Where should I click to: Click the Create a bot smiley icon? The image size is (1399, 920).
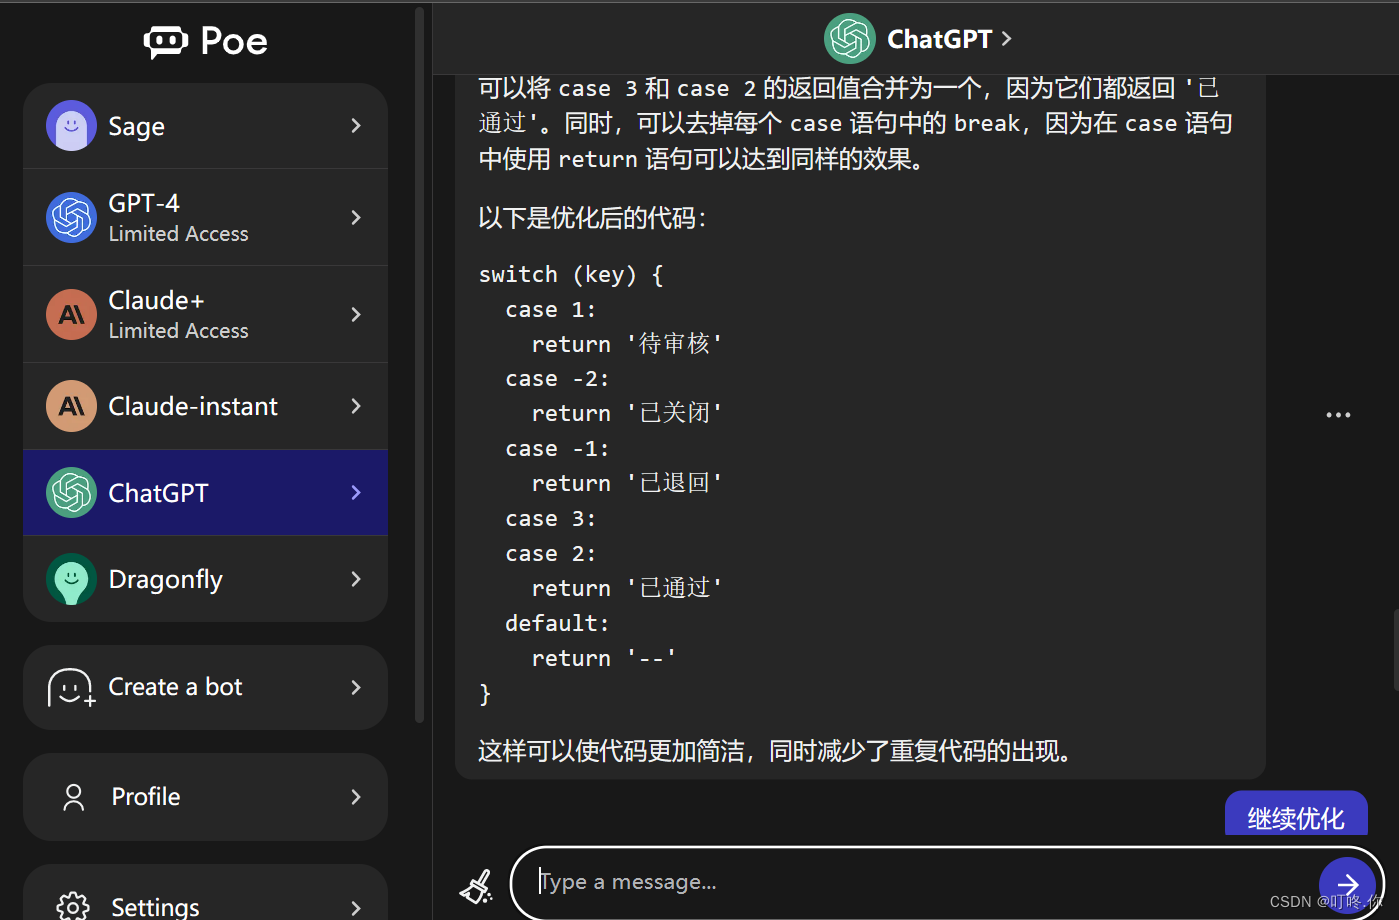point(71,688)
